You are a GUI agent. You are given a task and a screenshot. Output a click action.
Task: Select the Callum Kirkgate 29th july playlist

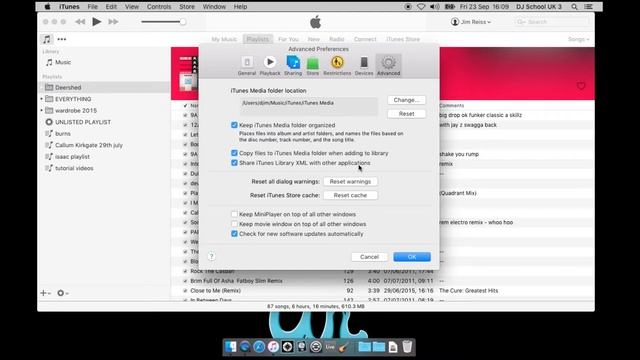click(89, 145)
